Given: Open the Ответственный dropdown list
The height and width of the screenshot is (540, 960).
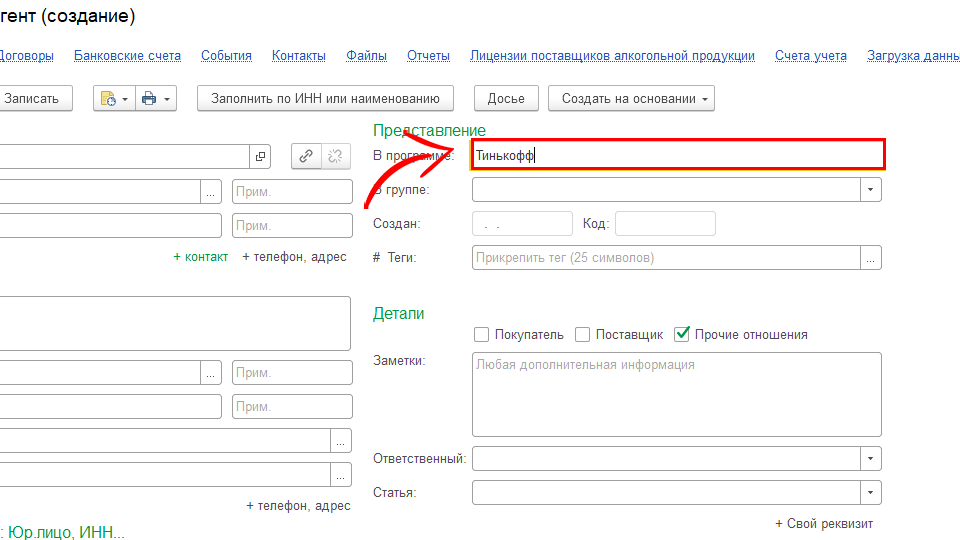Looking at the screenshot, I should pyautogui.click(x=871, y=459).
